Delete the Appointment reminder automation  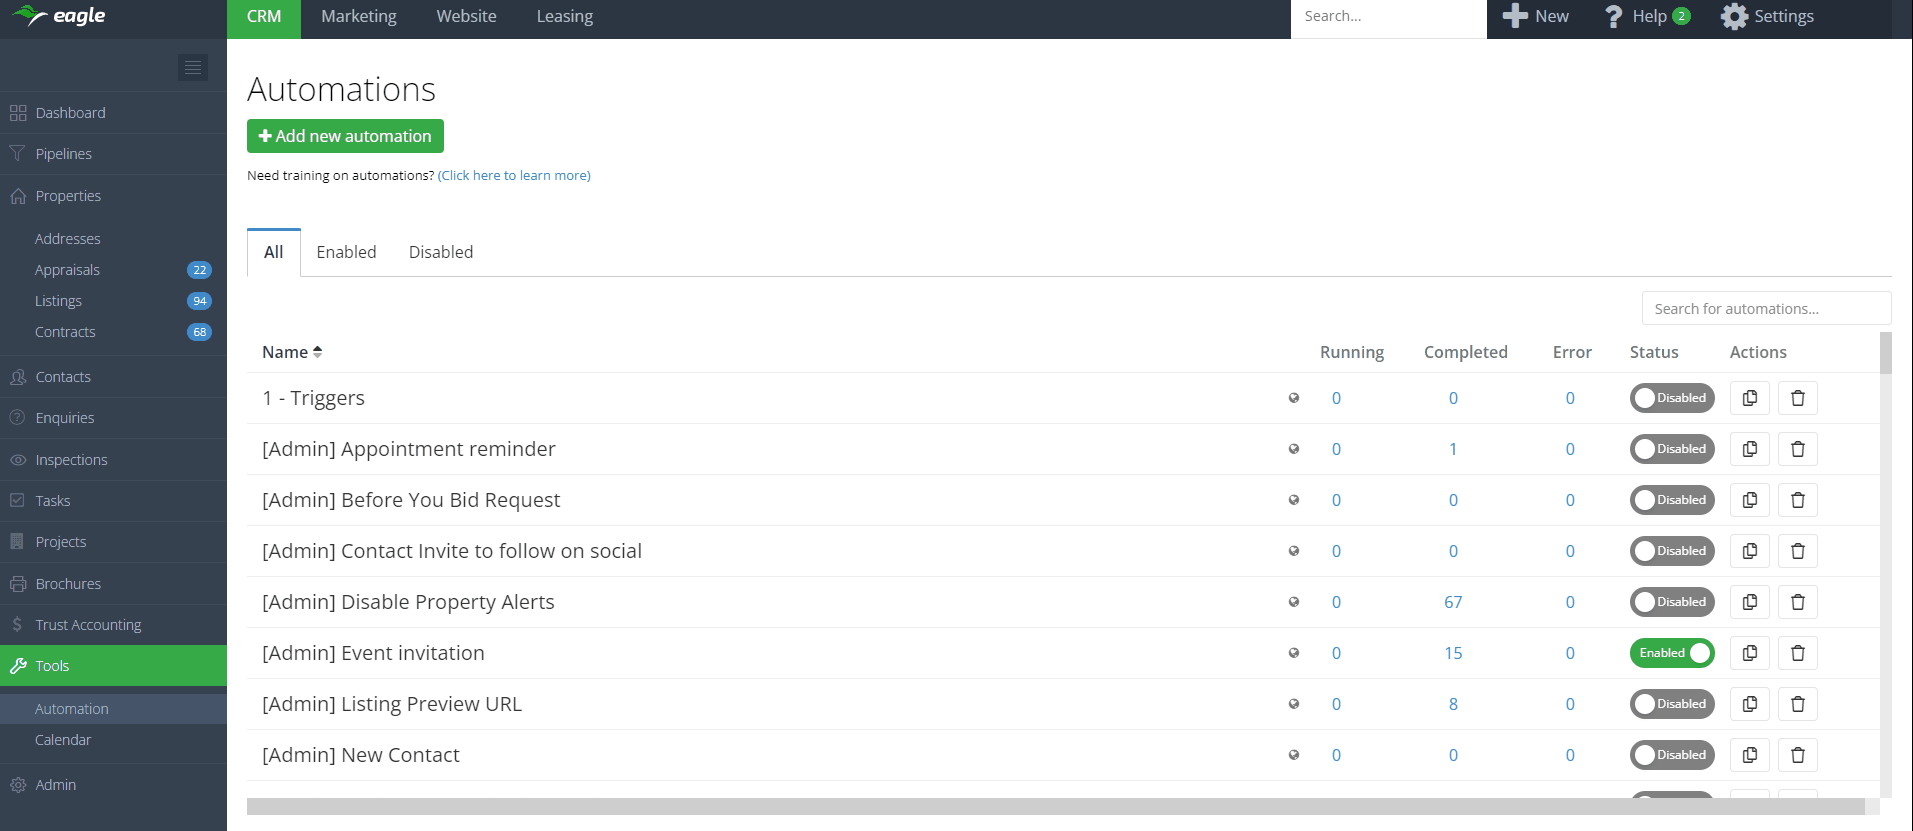1797,449
